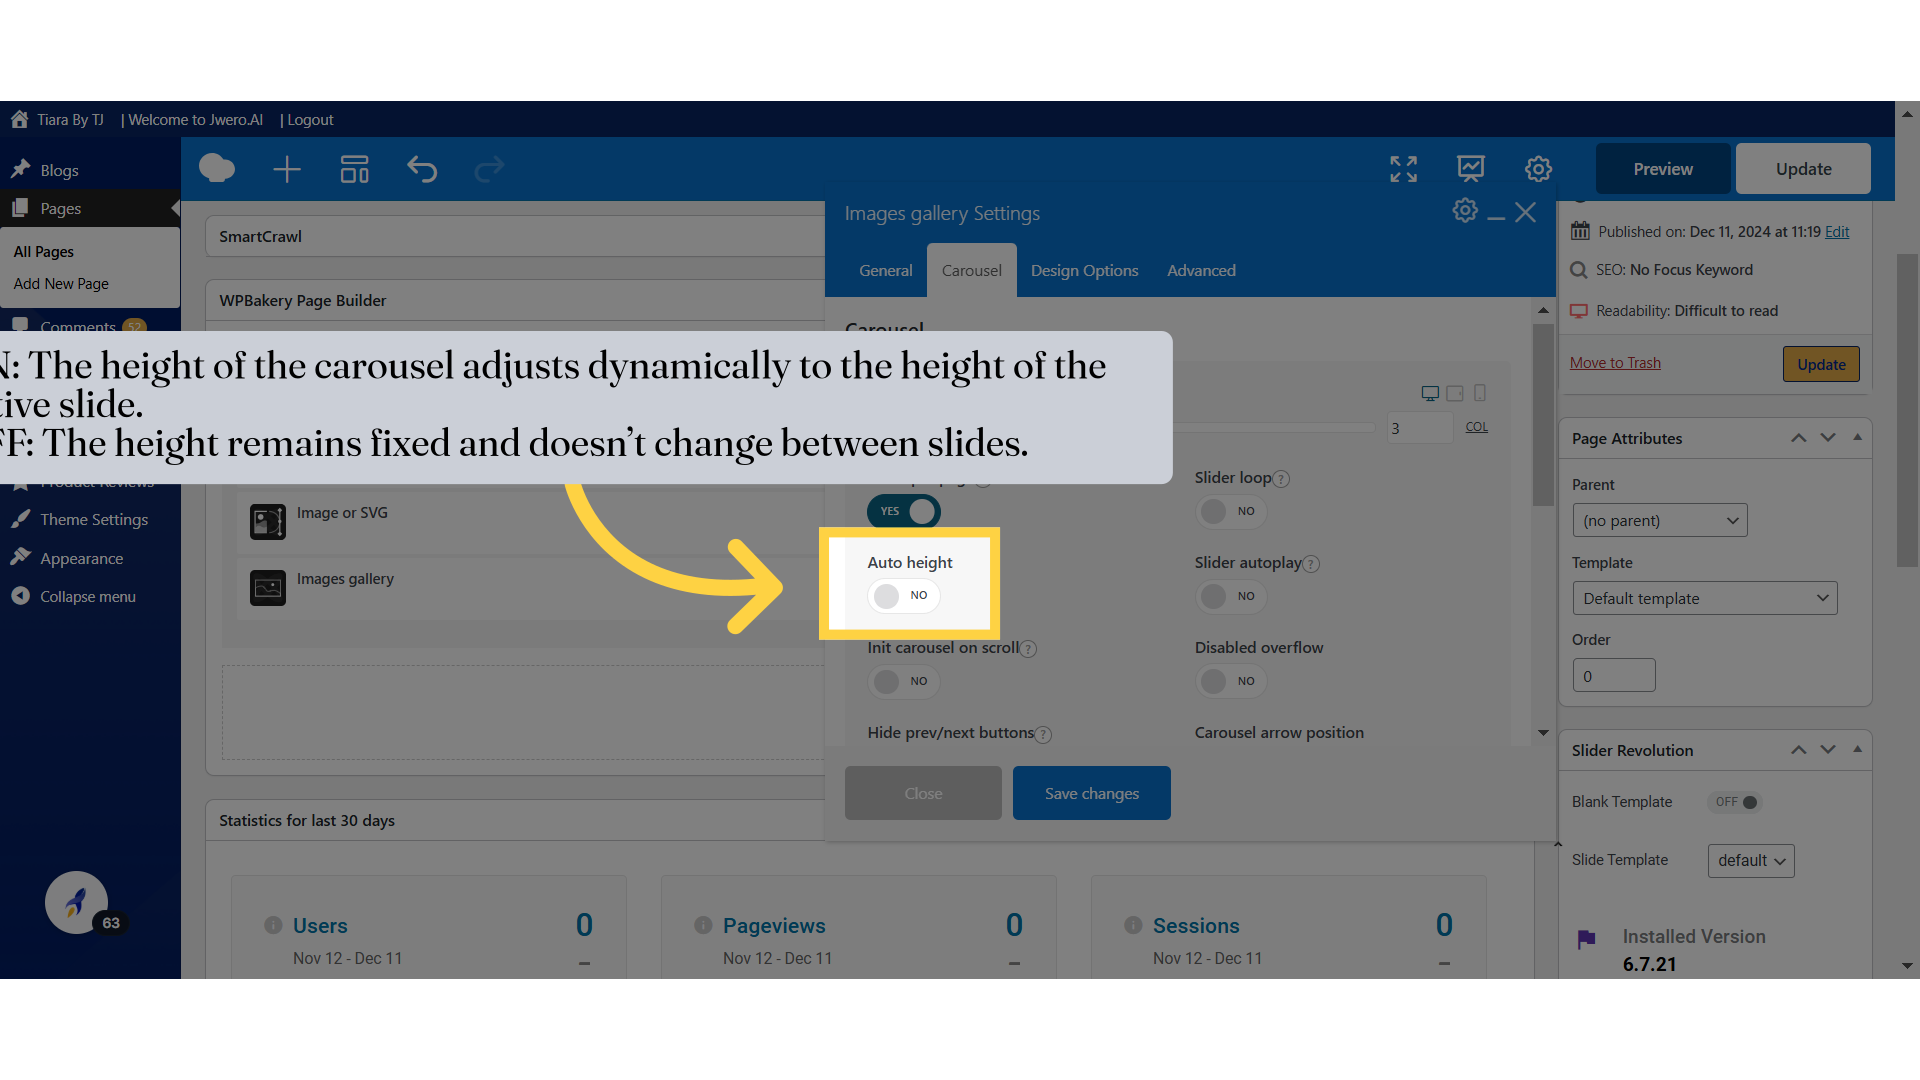Switch to Design Options tab
Image resolution: width=1920 pixels, height=1080 pixels.
(1084, 270)
